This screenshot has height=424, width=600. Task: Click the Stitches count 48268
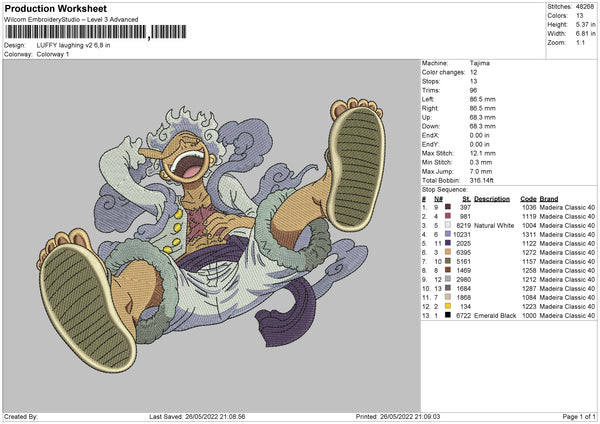[x=585, y=7]
